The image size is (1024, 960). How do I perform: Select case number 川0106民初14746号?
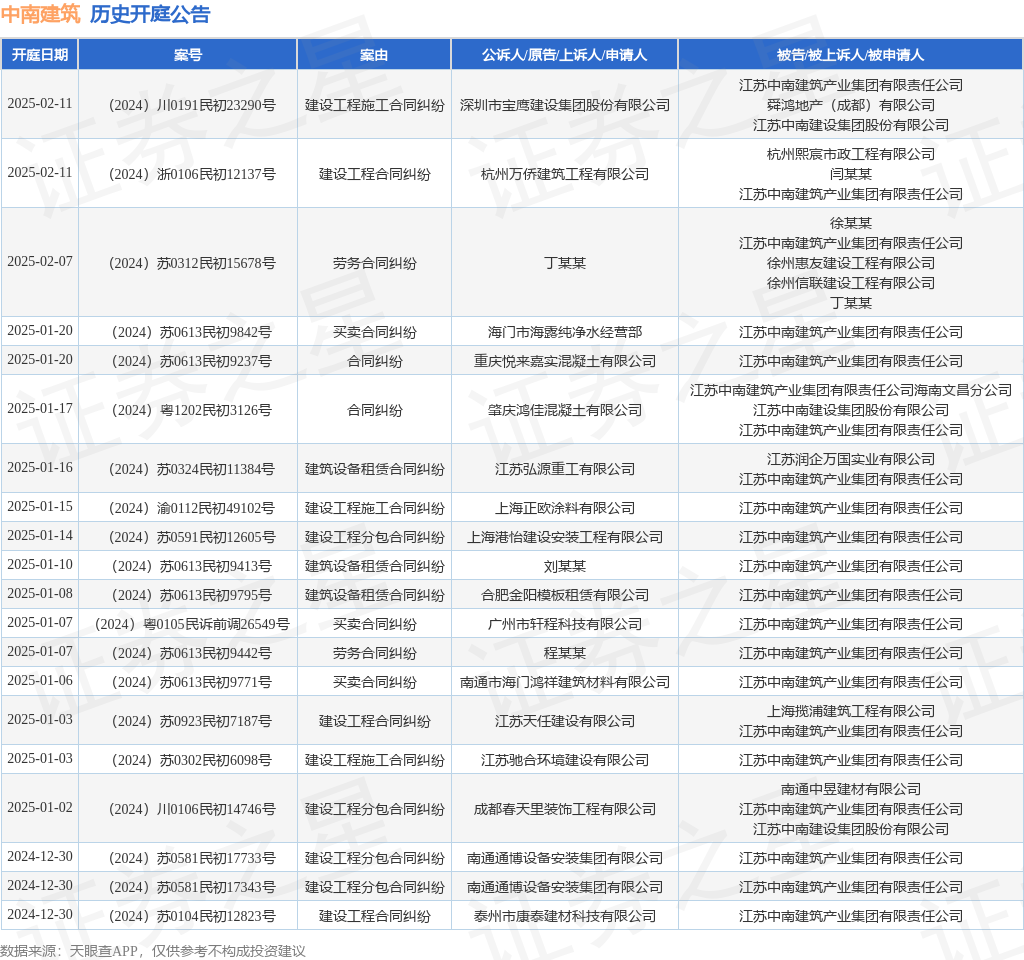(192, 810)
